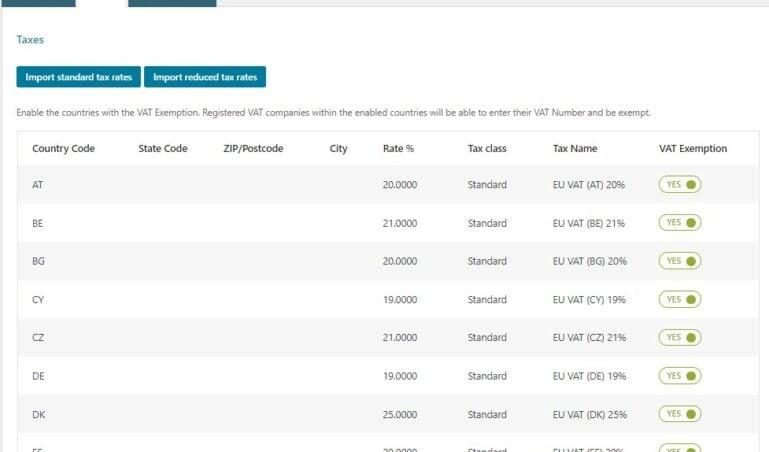Image resolution: width=769 pixels, height=452 pixels.
Task: Click the DE country code cell
Action: click(x=38, y=376)
